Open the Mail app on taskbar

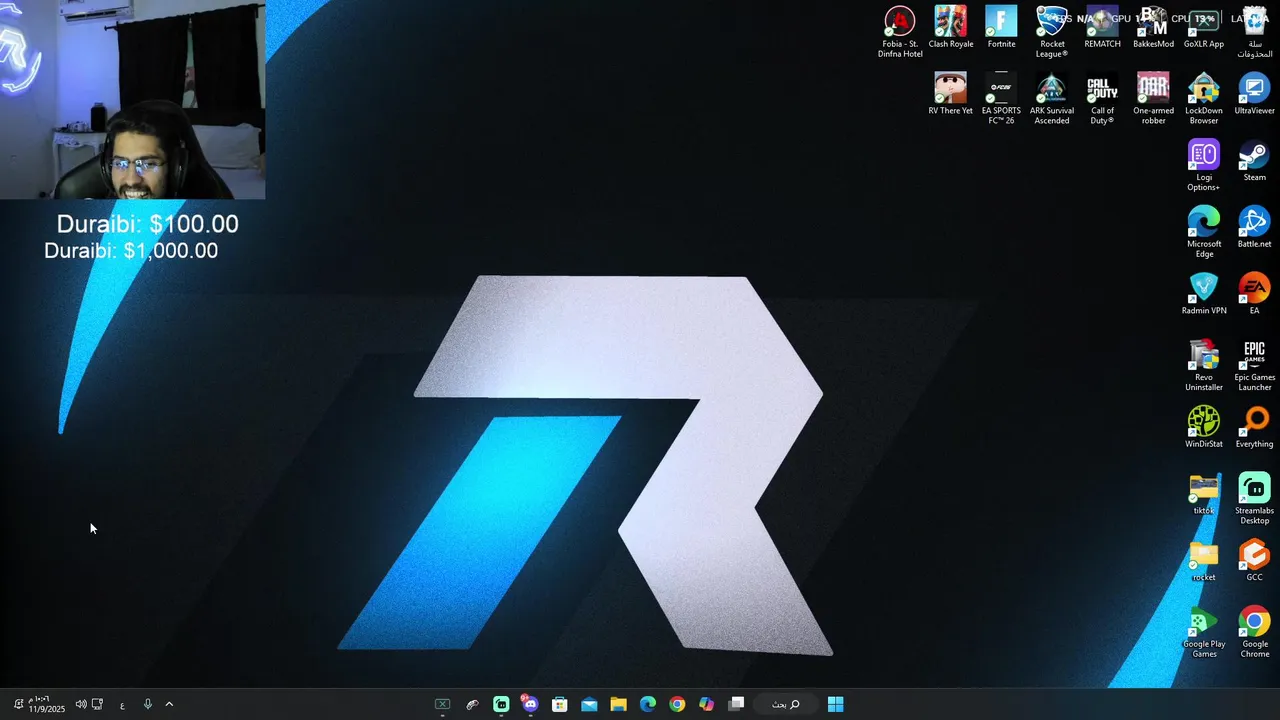coord(589,704)
